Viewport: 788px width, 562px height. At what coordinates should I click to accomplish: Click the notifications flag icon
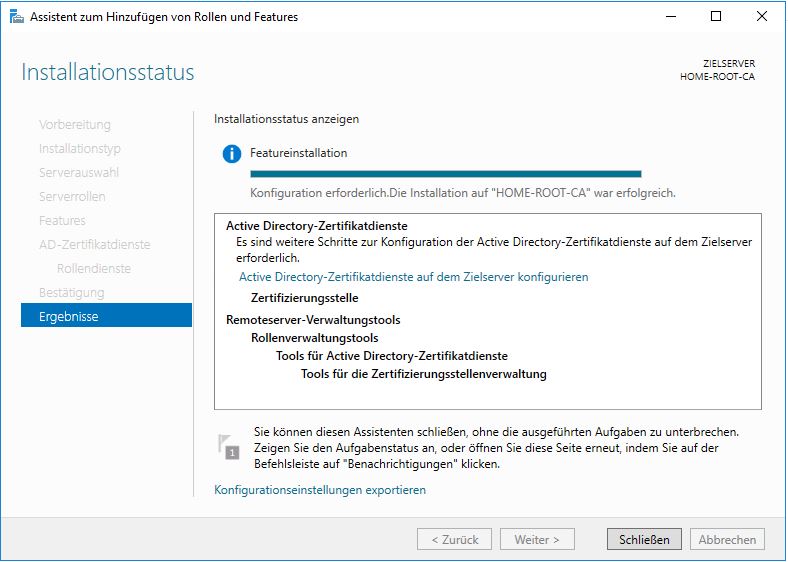pos(229,447)
